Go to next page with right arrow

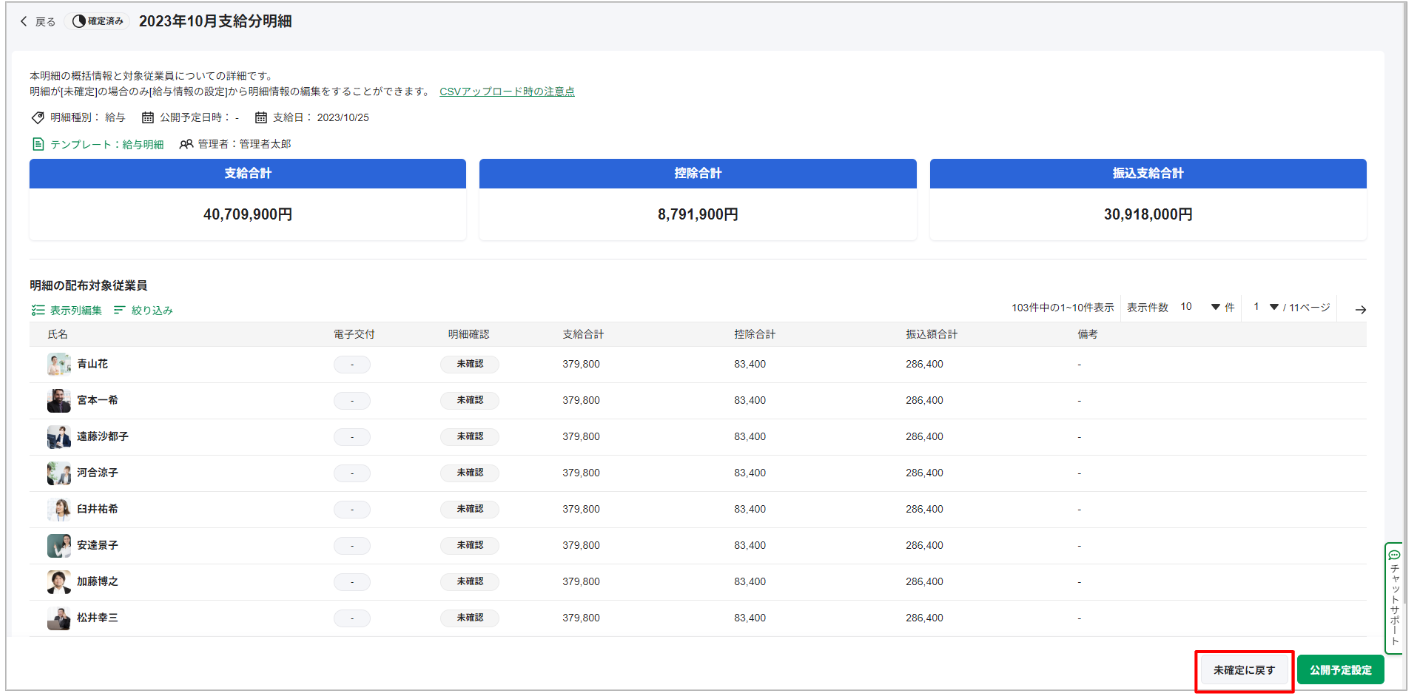(1360, 310)
